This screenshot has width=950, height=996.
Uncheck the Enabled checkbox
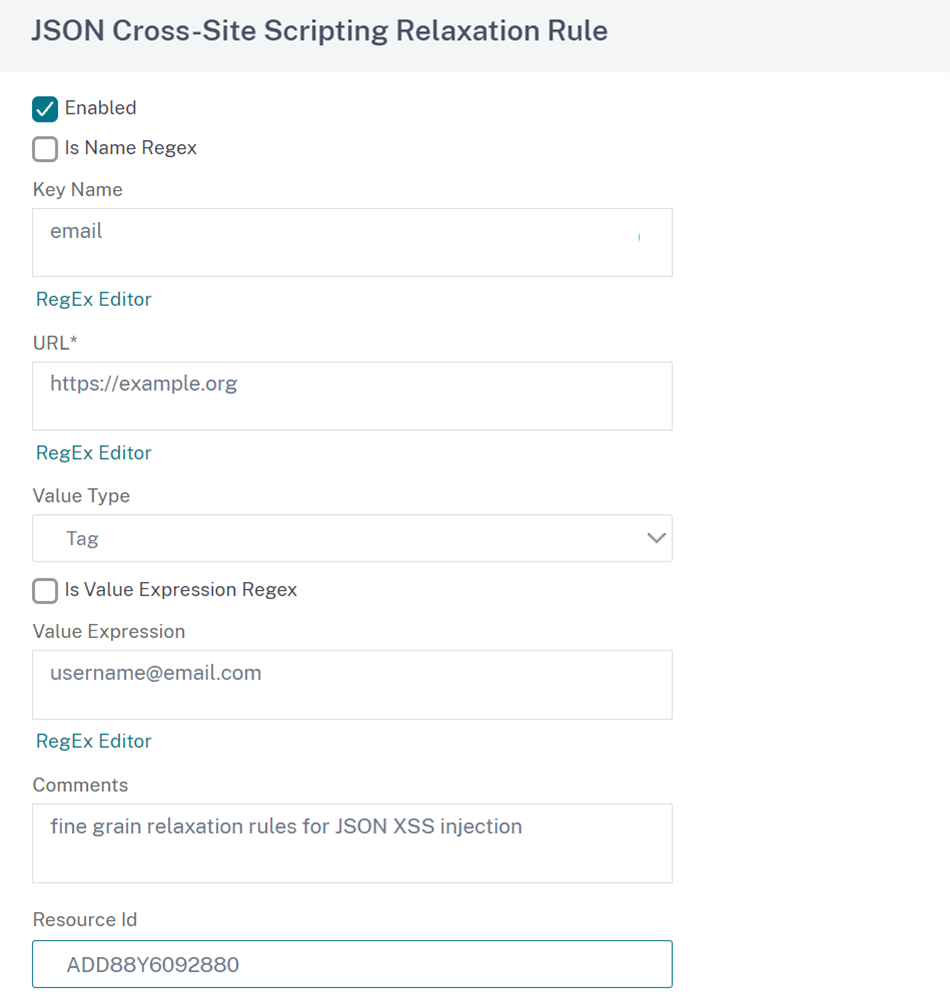(x=45, y=109)
